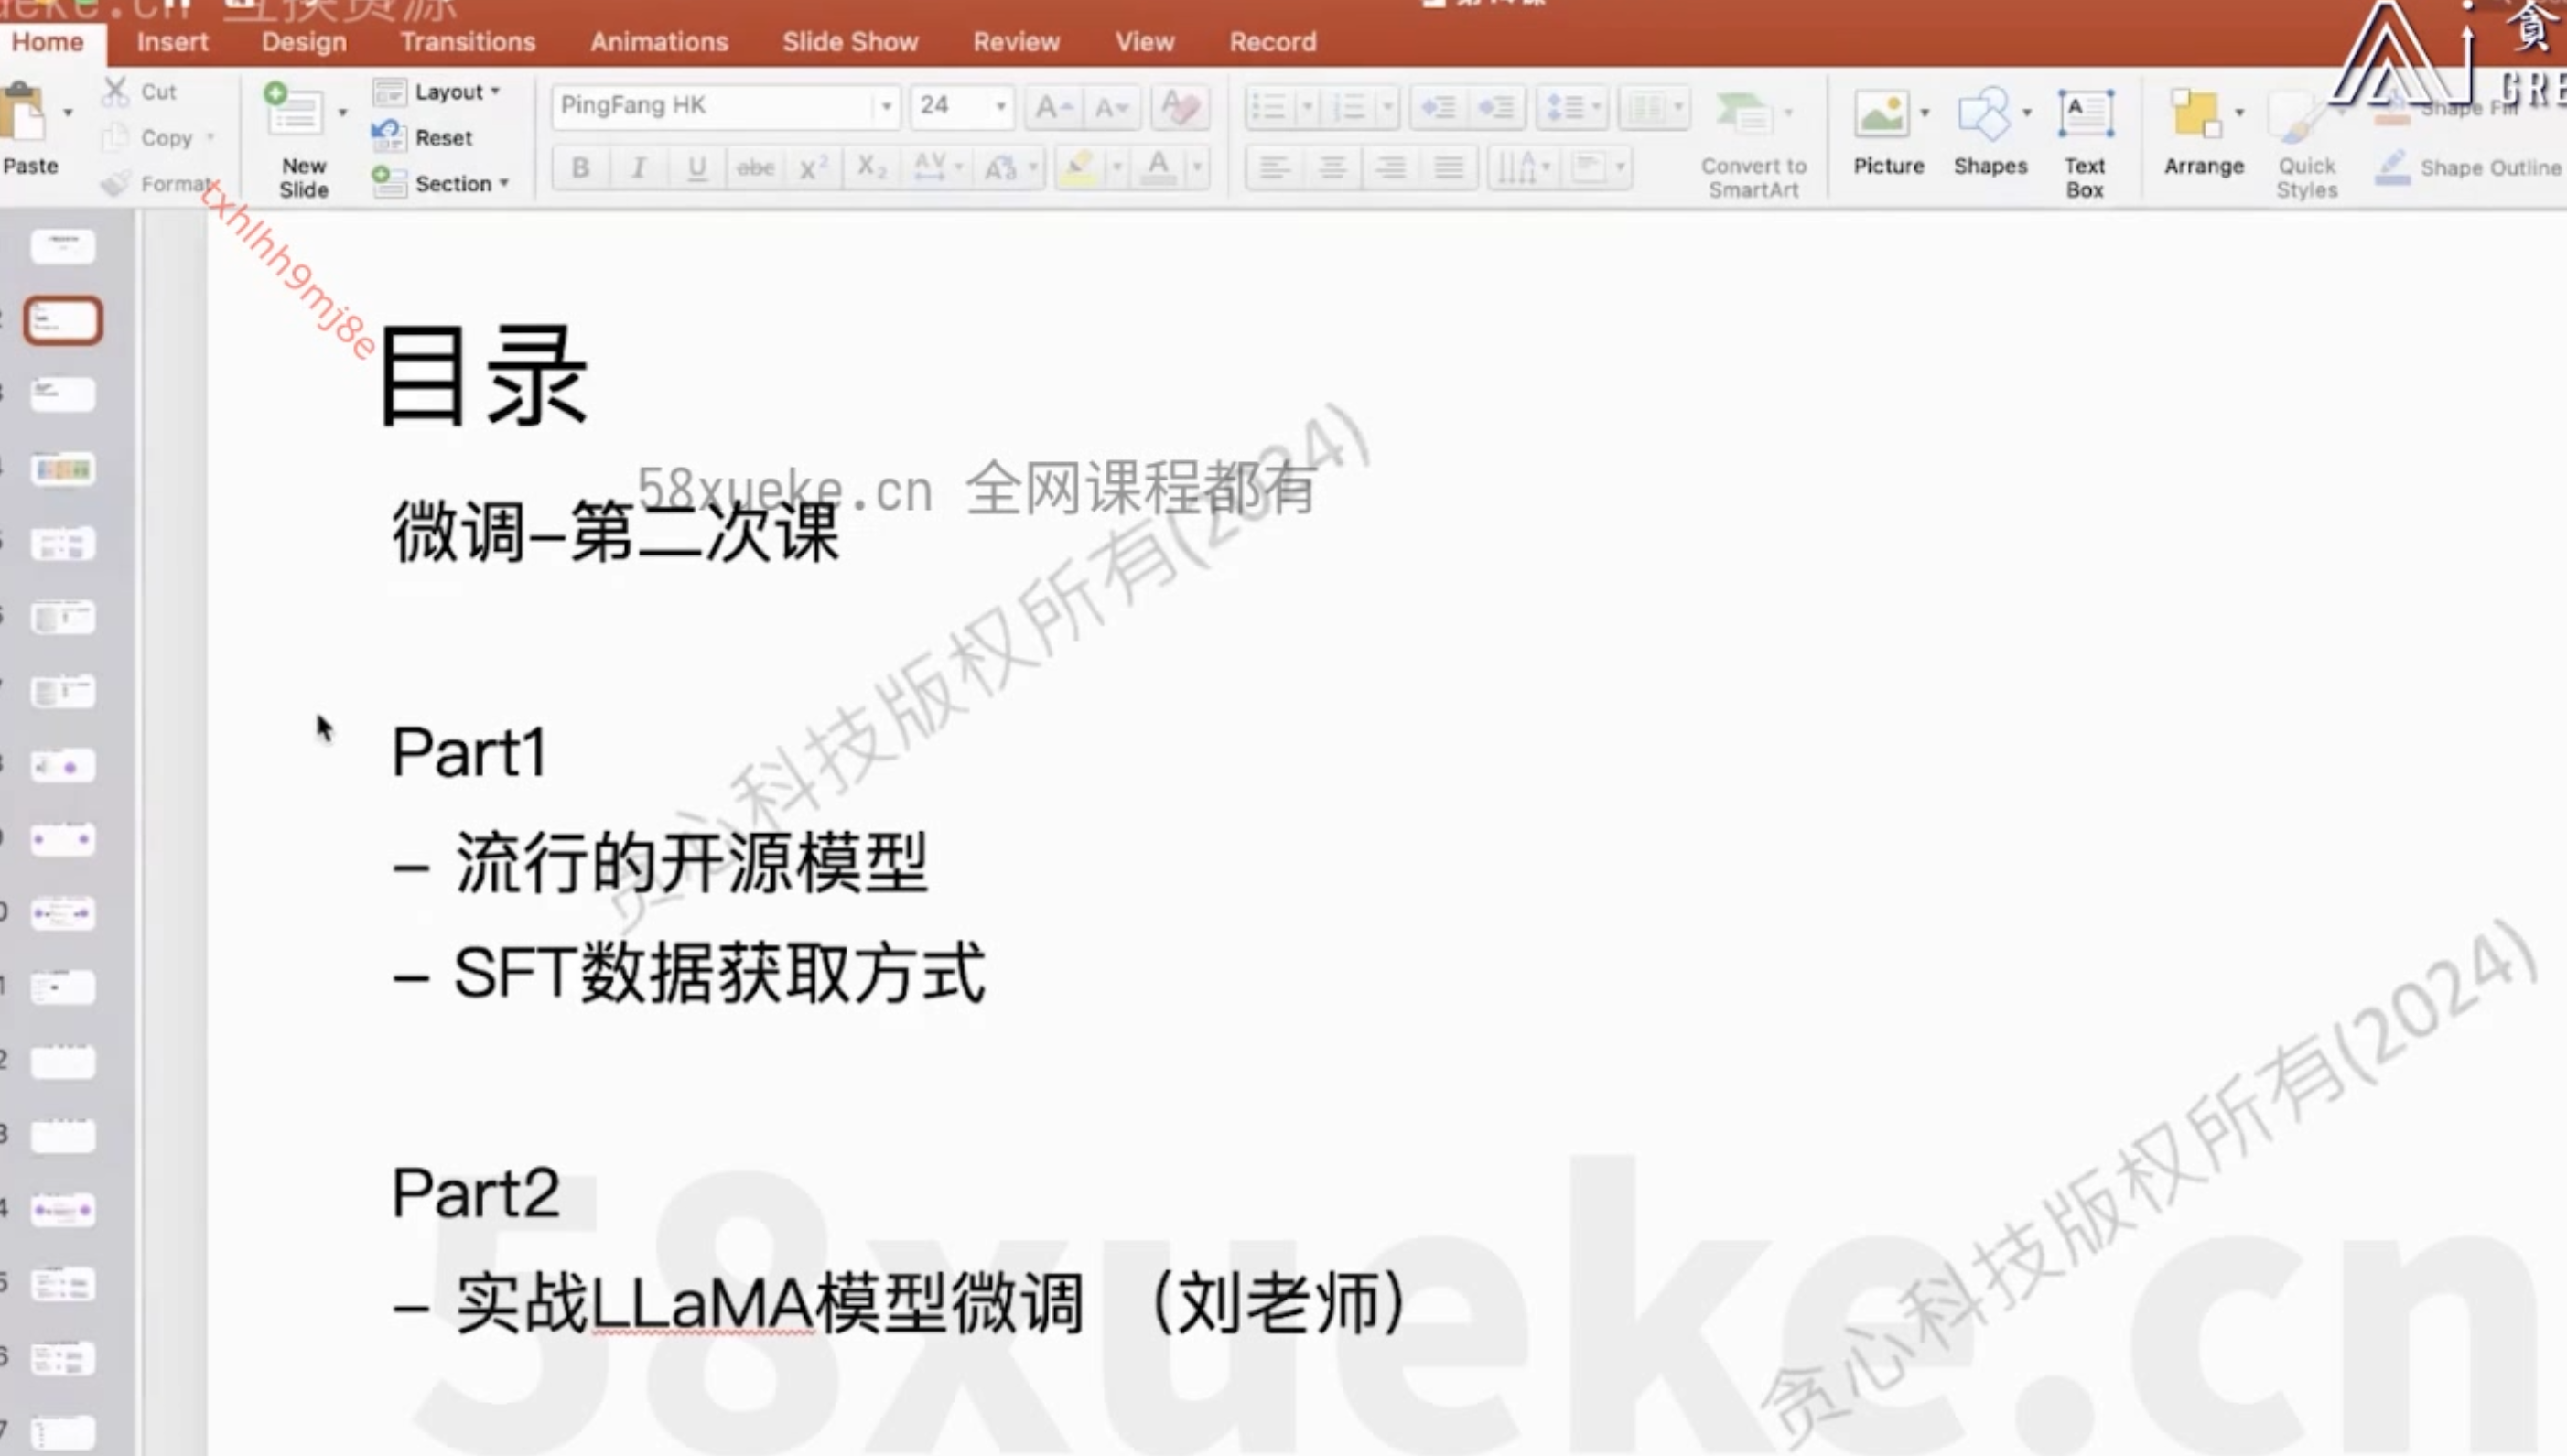
Task: Toggle Italic formatting button
Action: click(638, 167)
